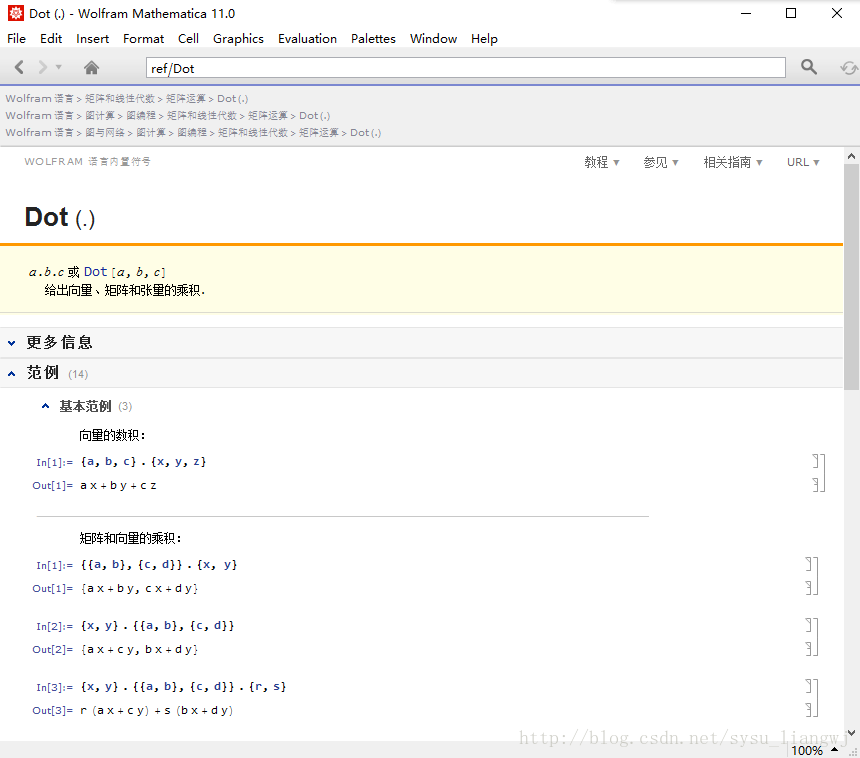Go to documentation home page
Image resolution: width=860 pixels, height=758 pixels.
[92, 67]
